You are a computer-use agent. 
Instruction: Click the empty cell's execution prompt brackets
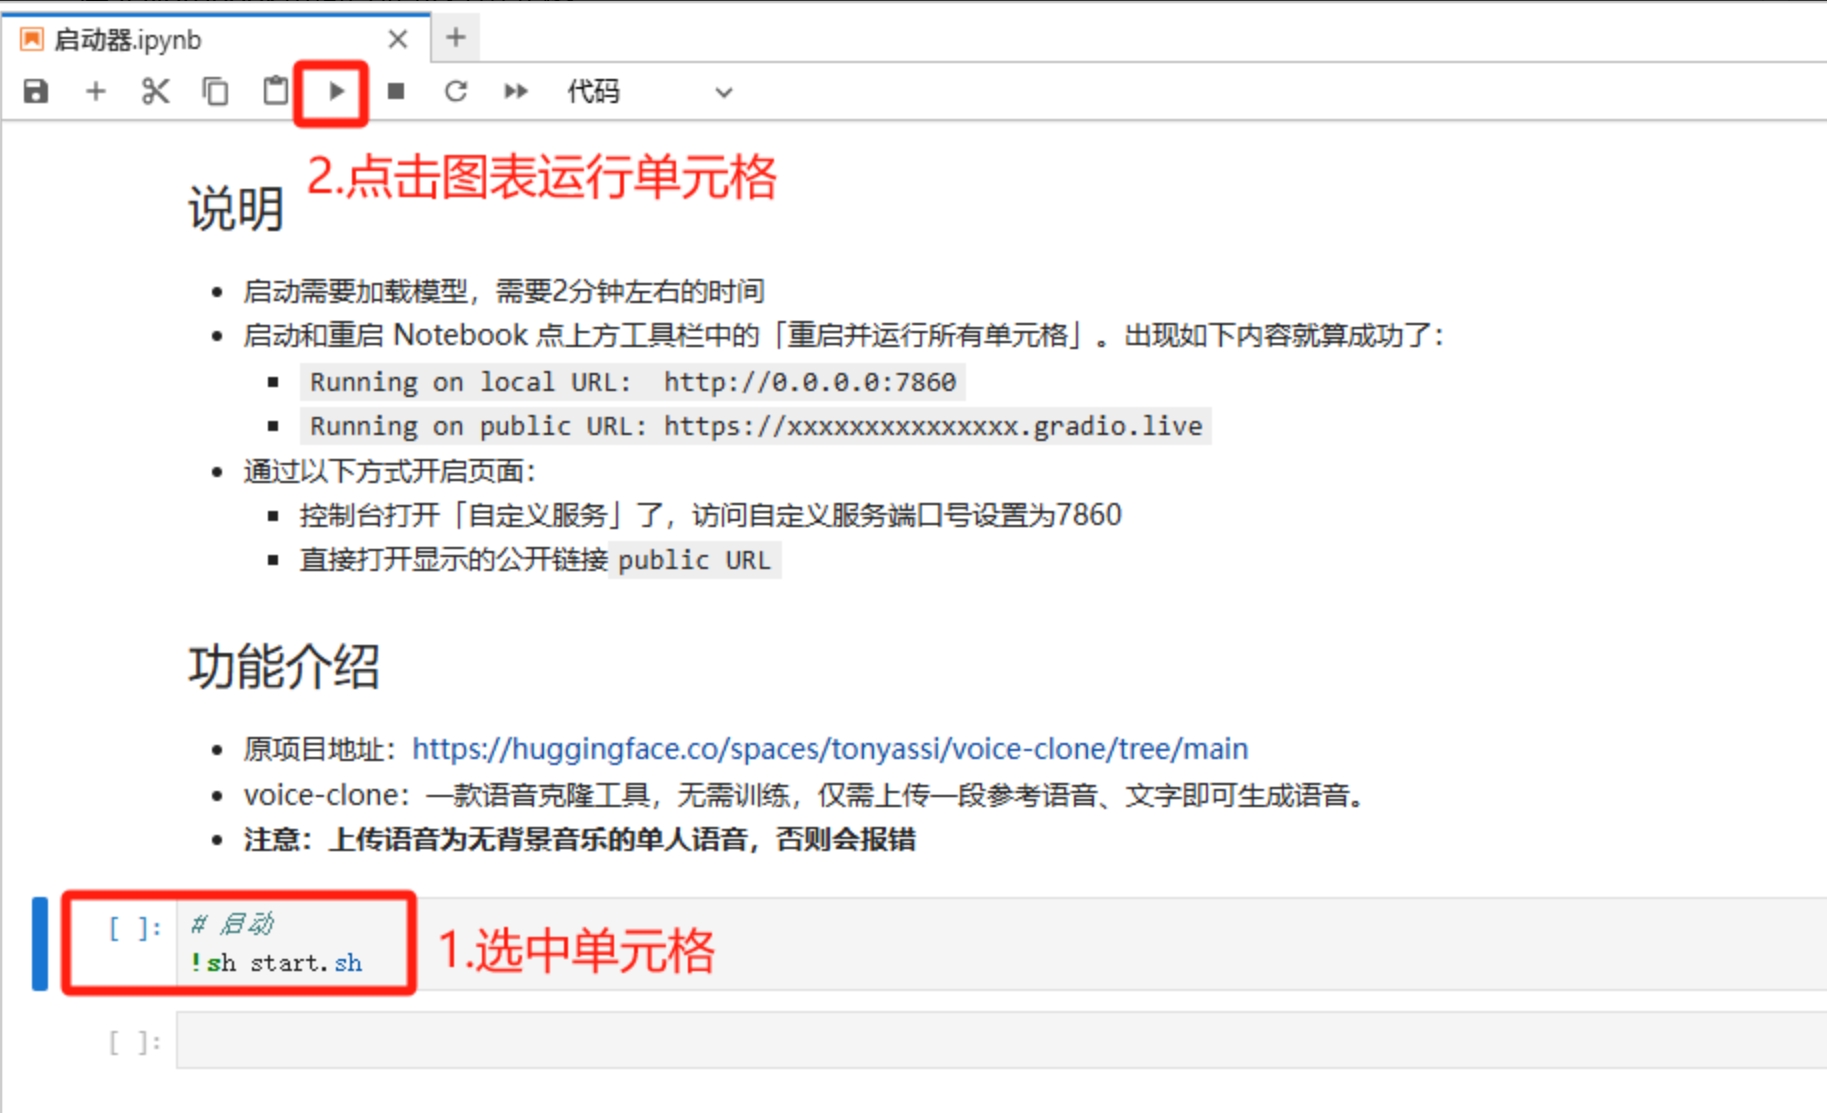pos(135,1043)
